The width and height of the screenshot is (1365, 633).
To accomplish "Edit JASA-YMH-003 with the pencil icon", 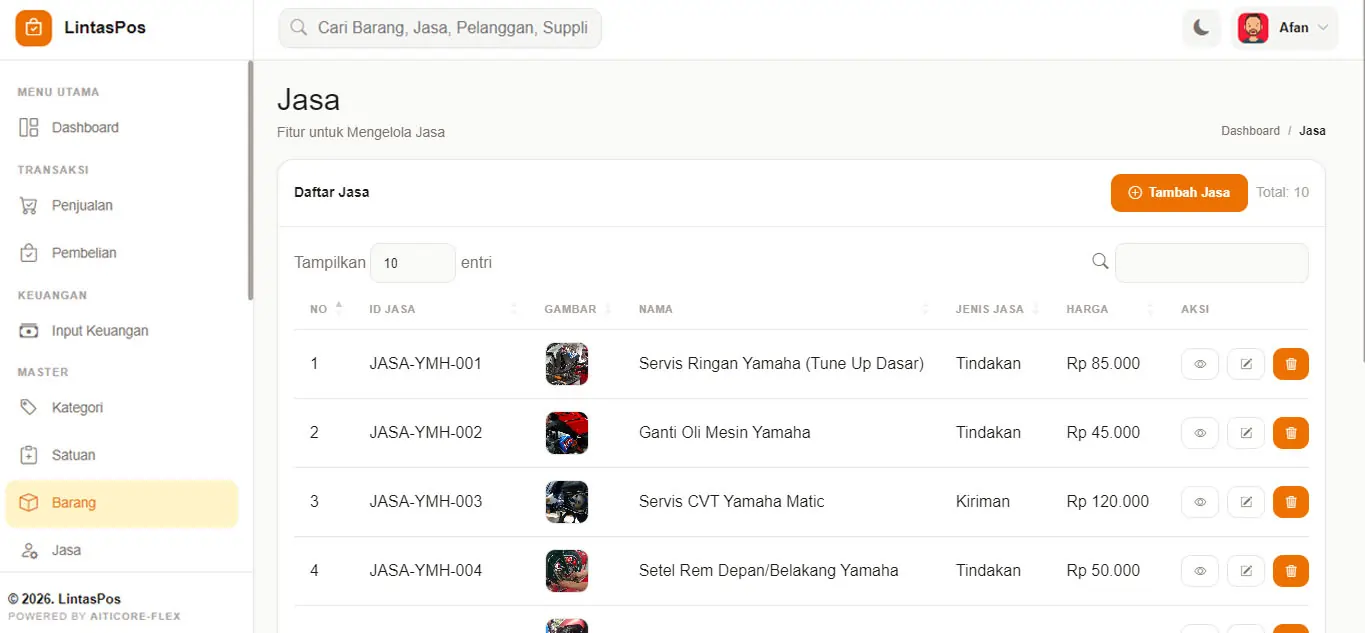I will tap(1245, 502).
